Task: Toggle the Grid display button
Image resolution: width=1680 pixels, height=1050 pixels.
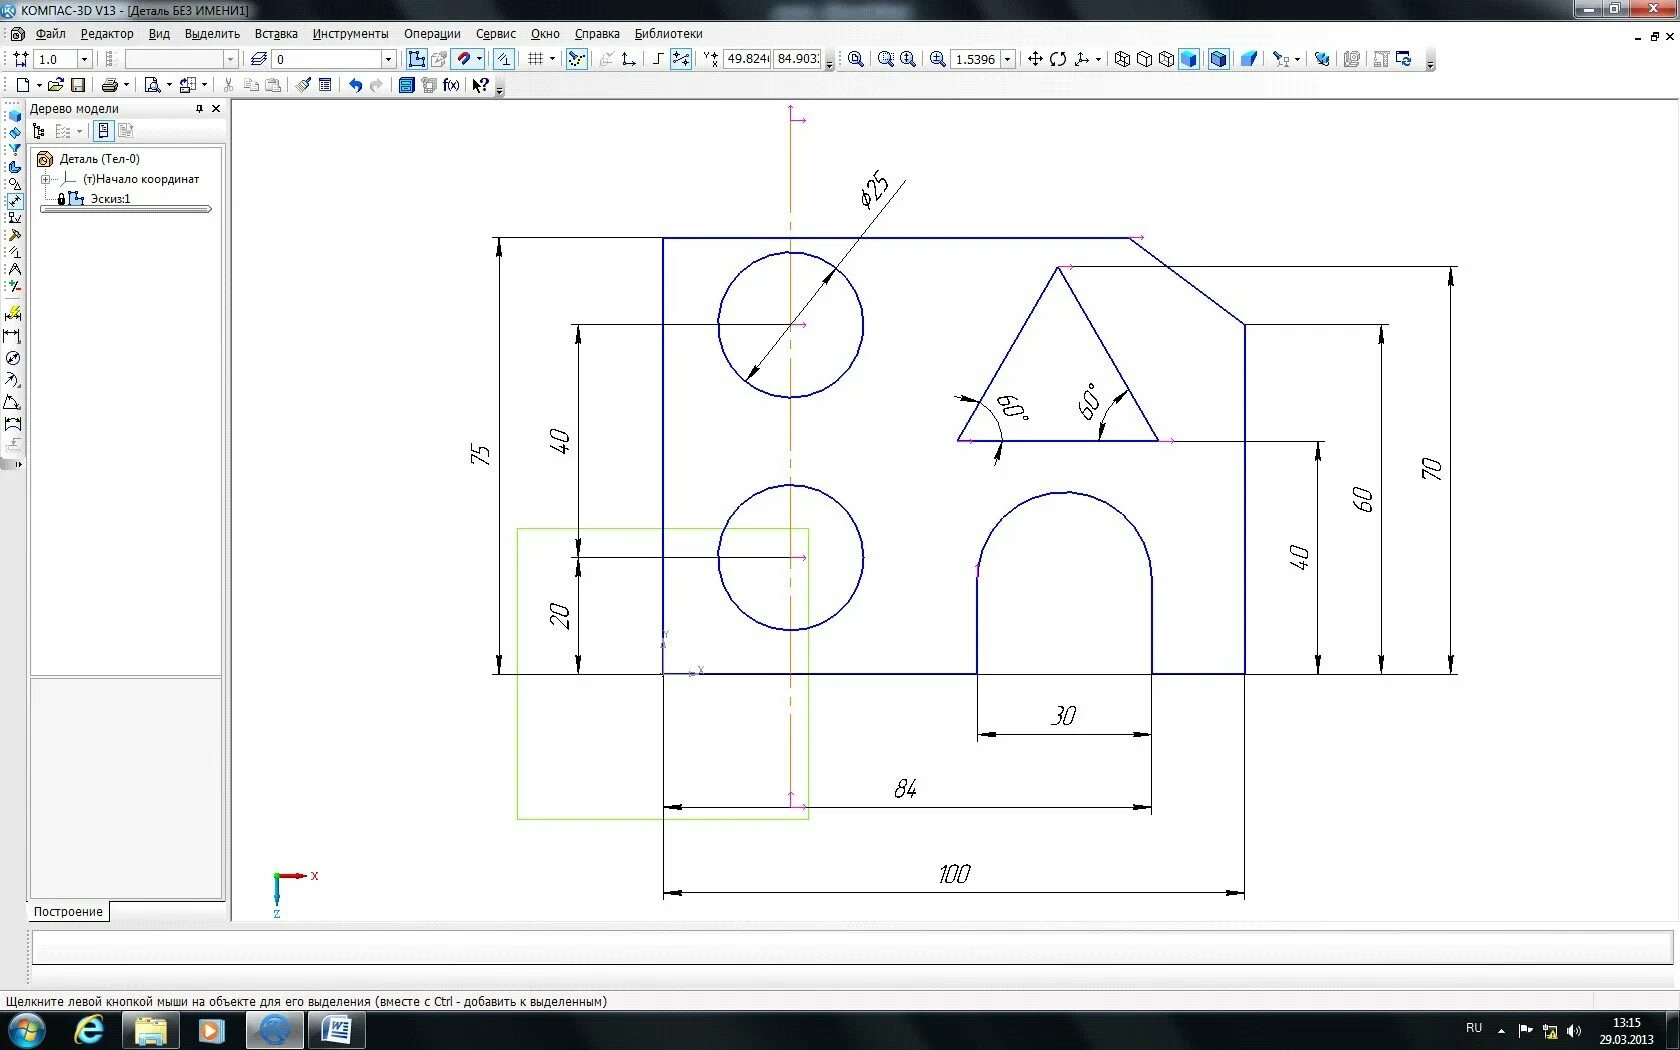Action: point(535,59)
